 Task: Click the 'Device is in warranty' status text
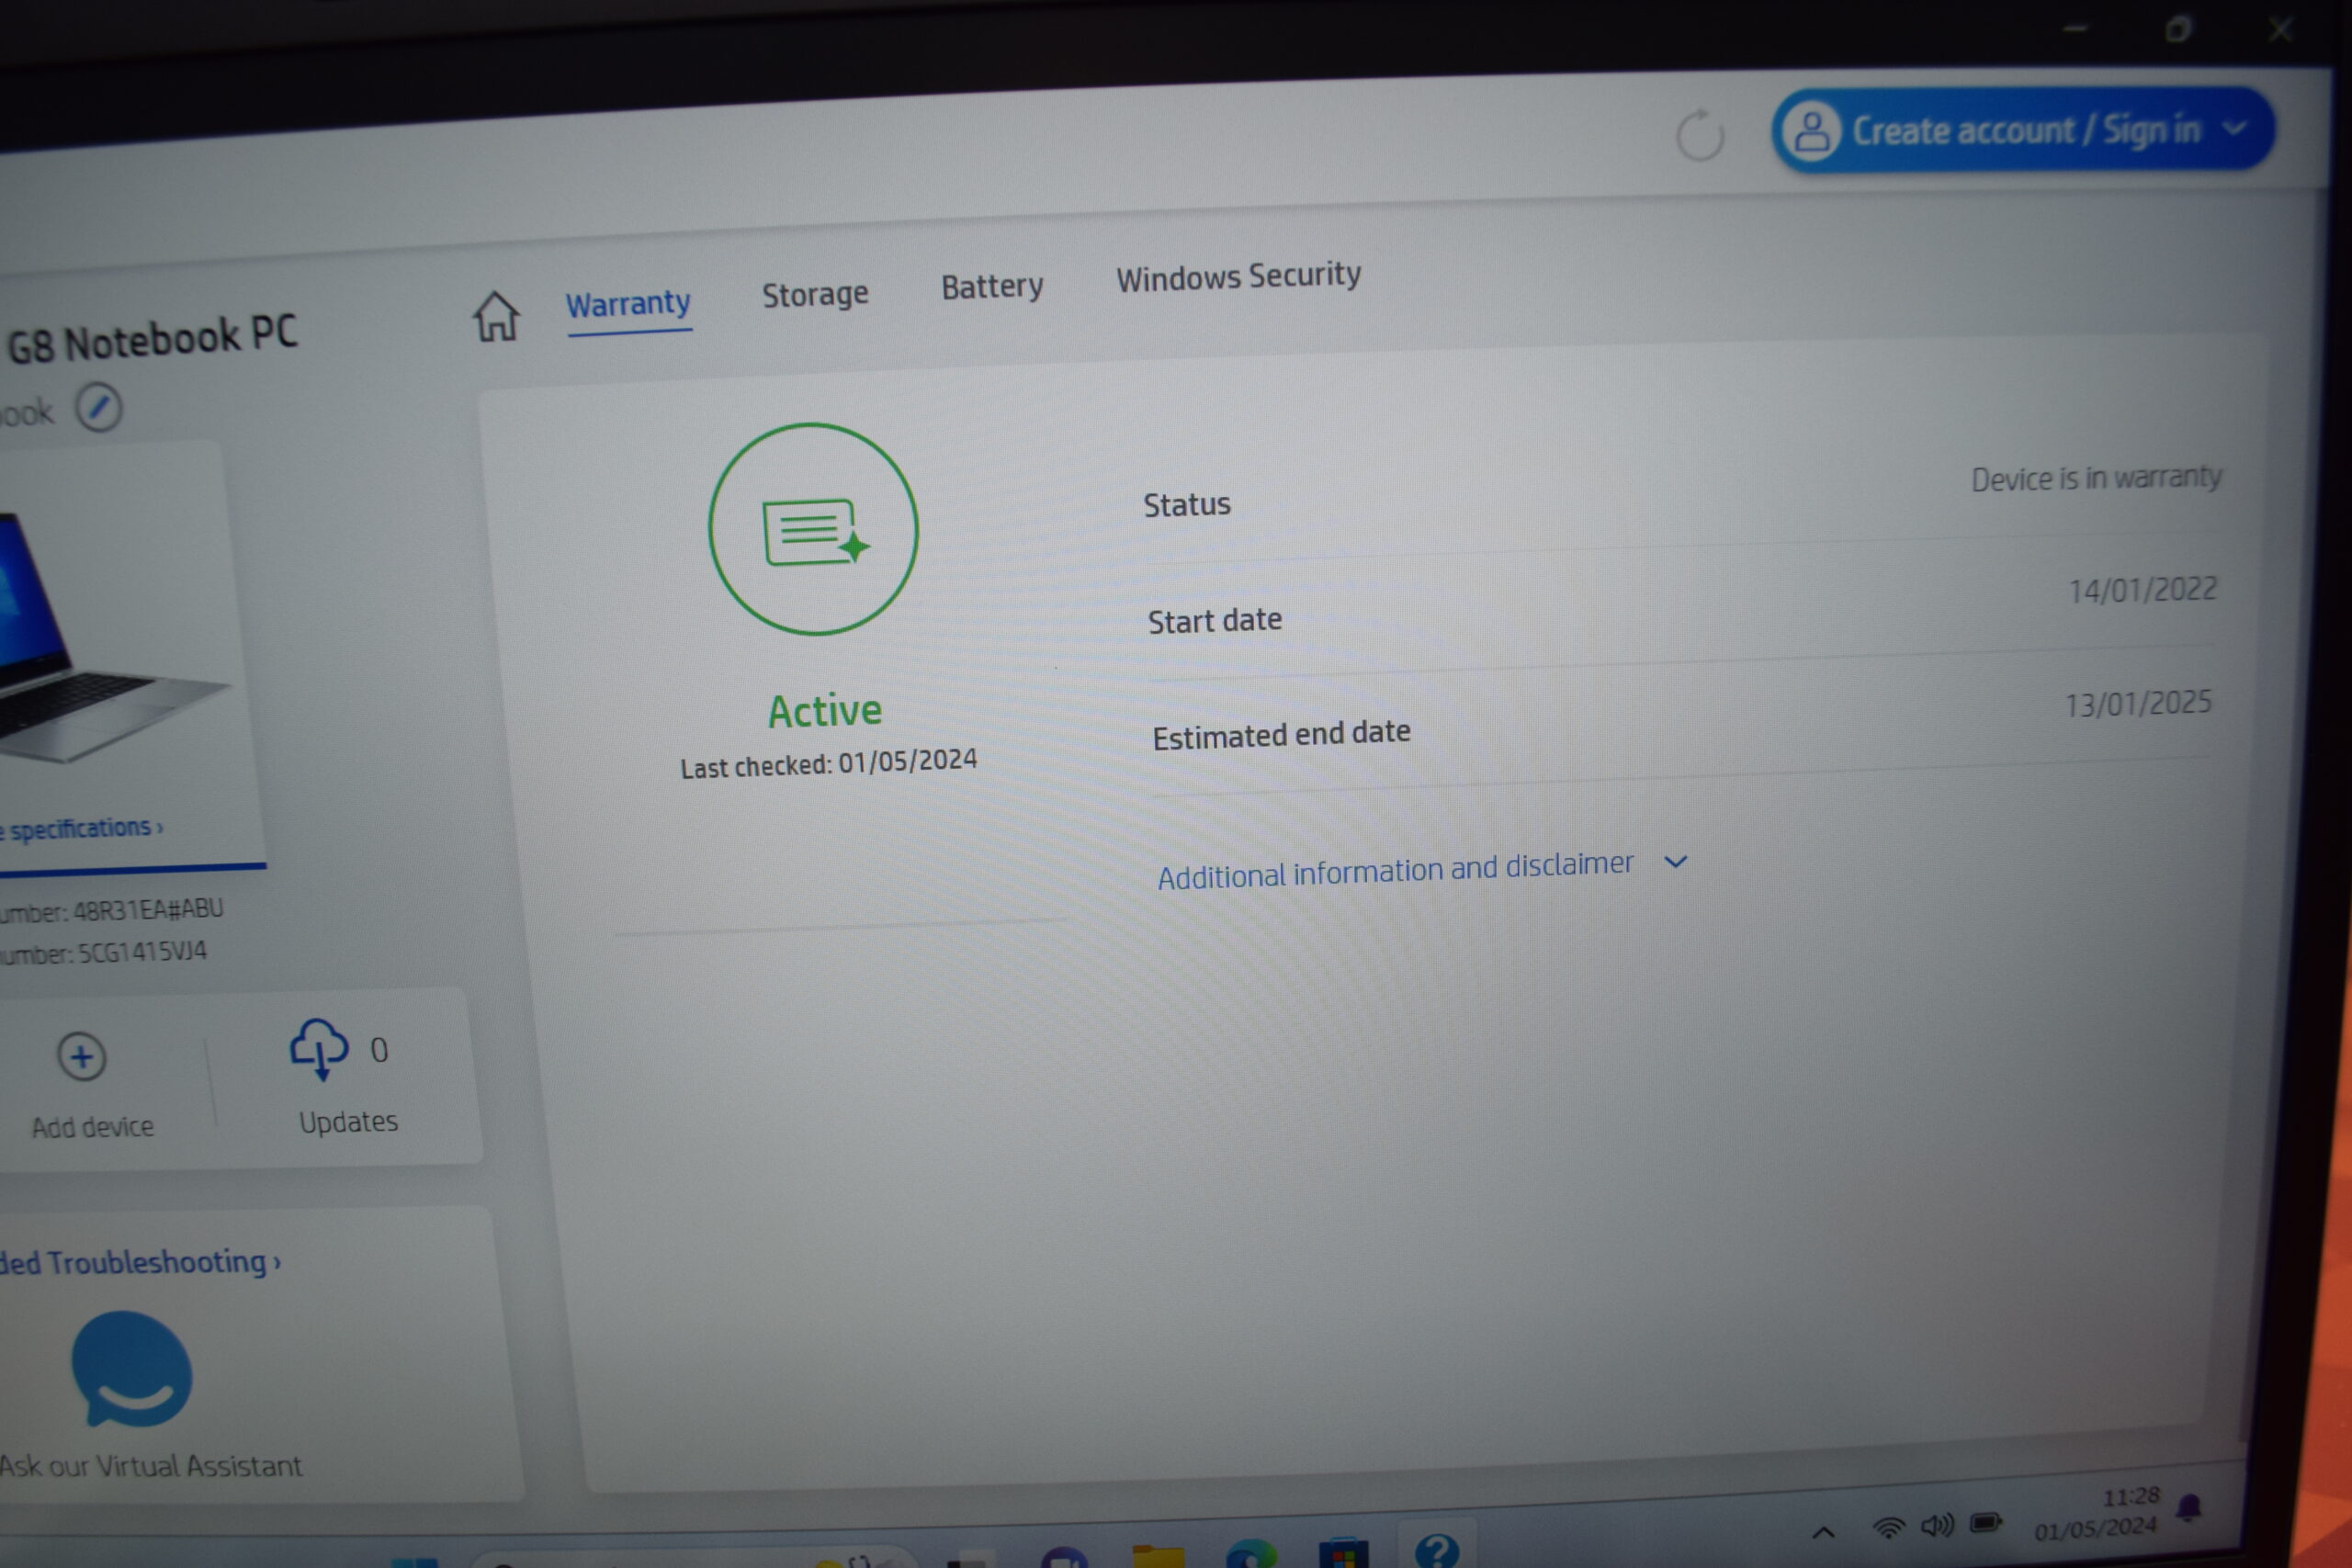[x=2096, y=478]
